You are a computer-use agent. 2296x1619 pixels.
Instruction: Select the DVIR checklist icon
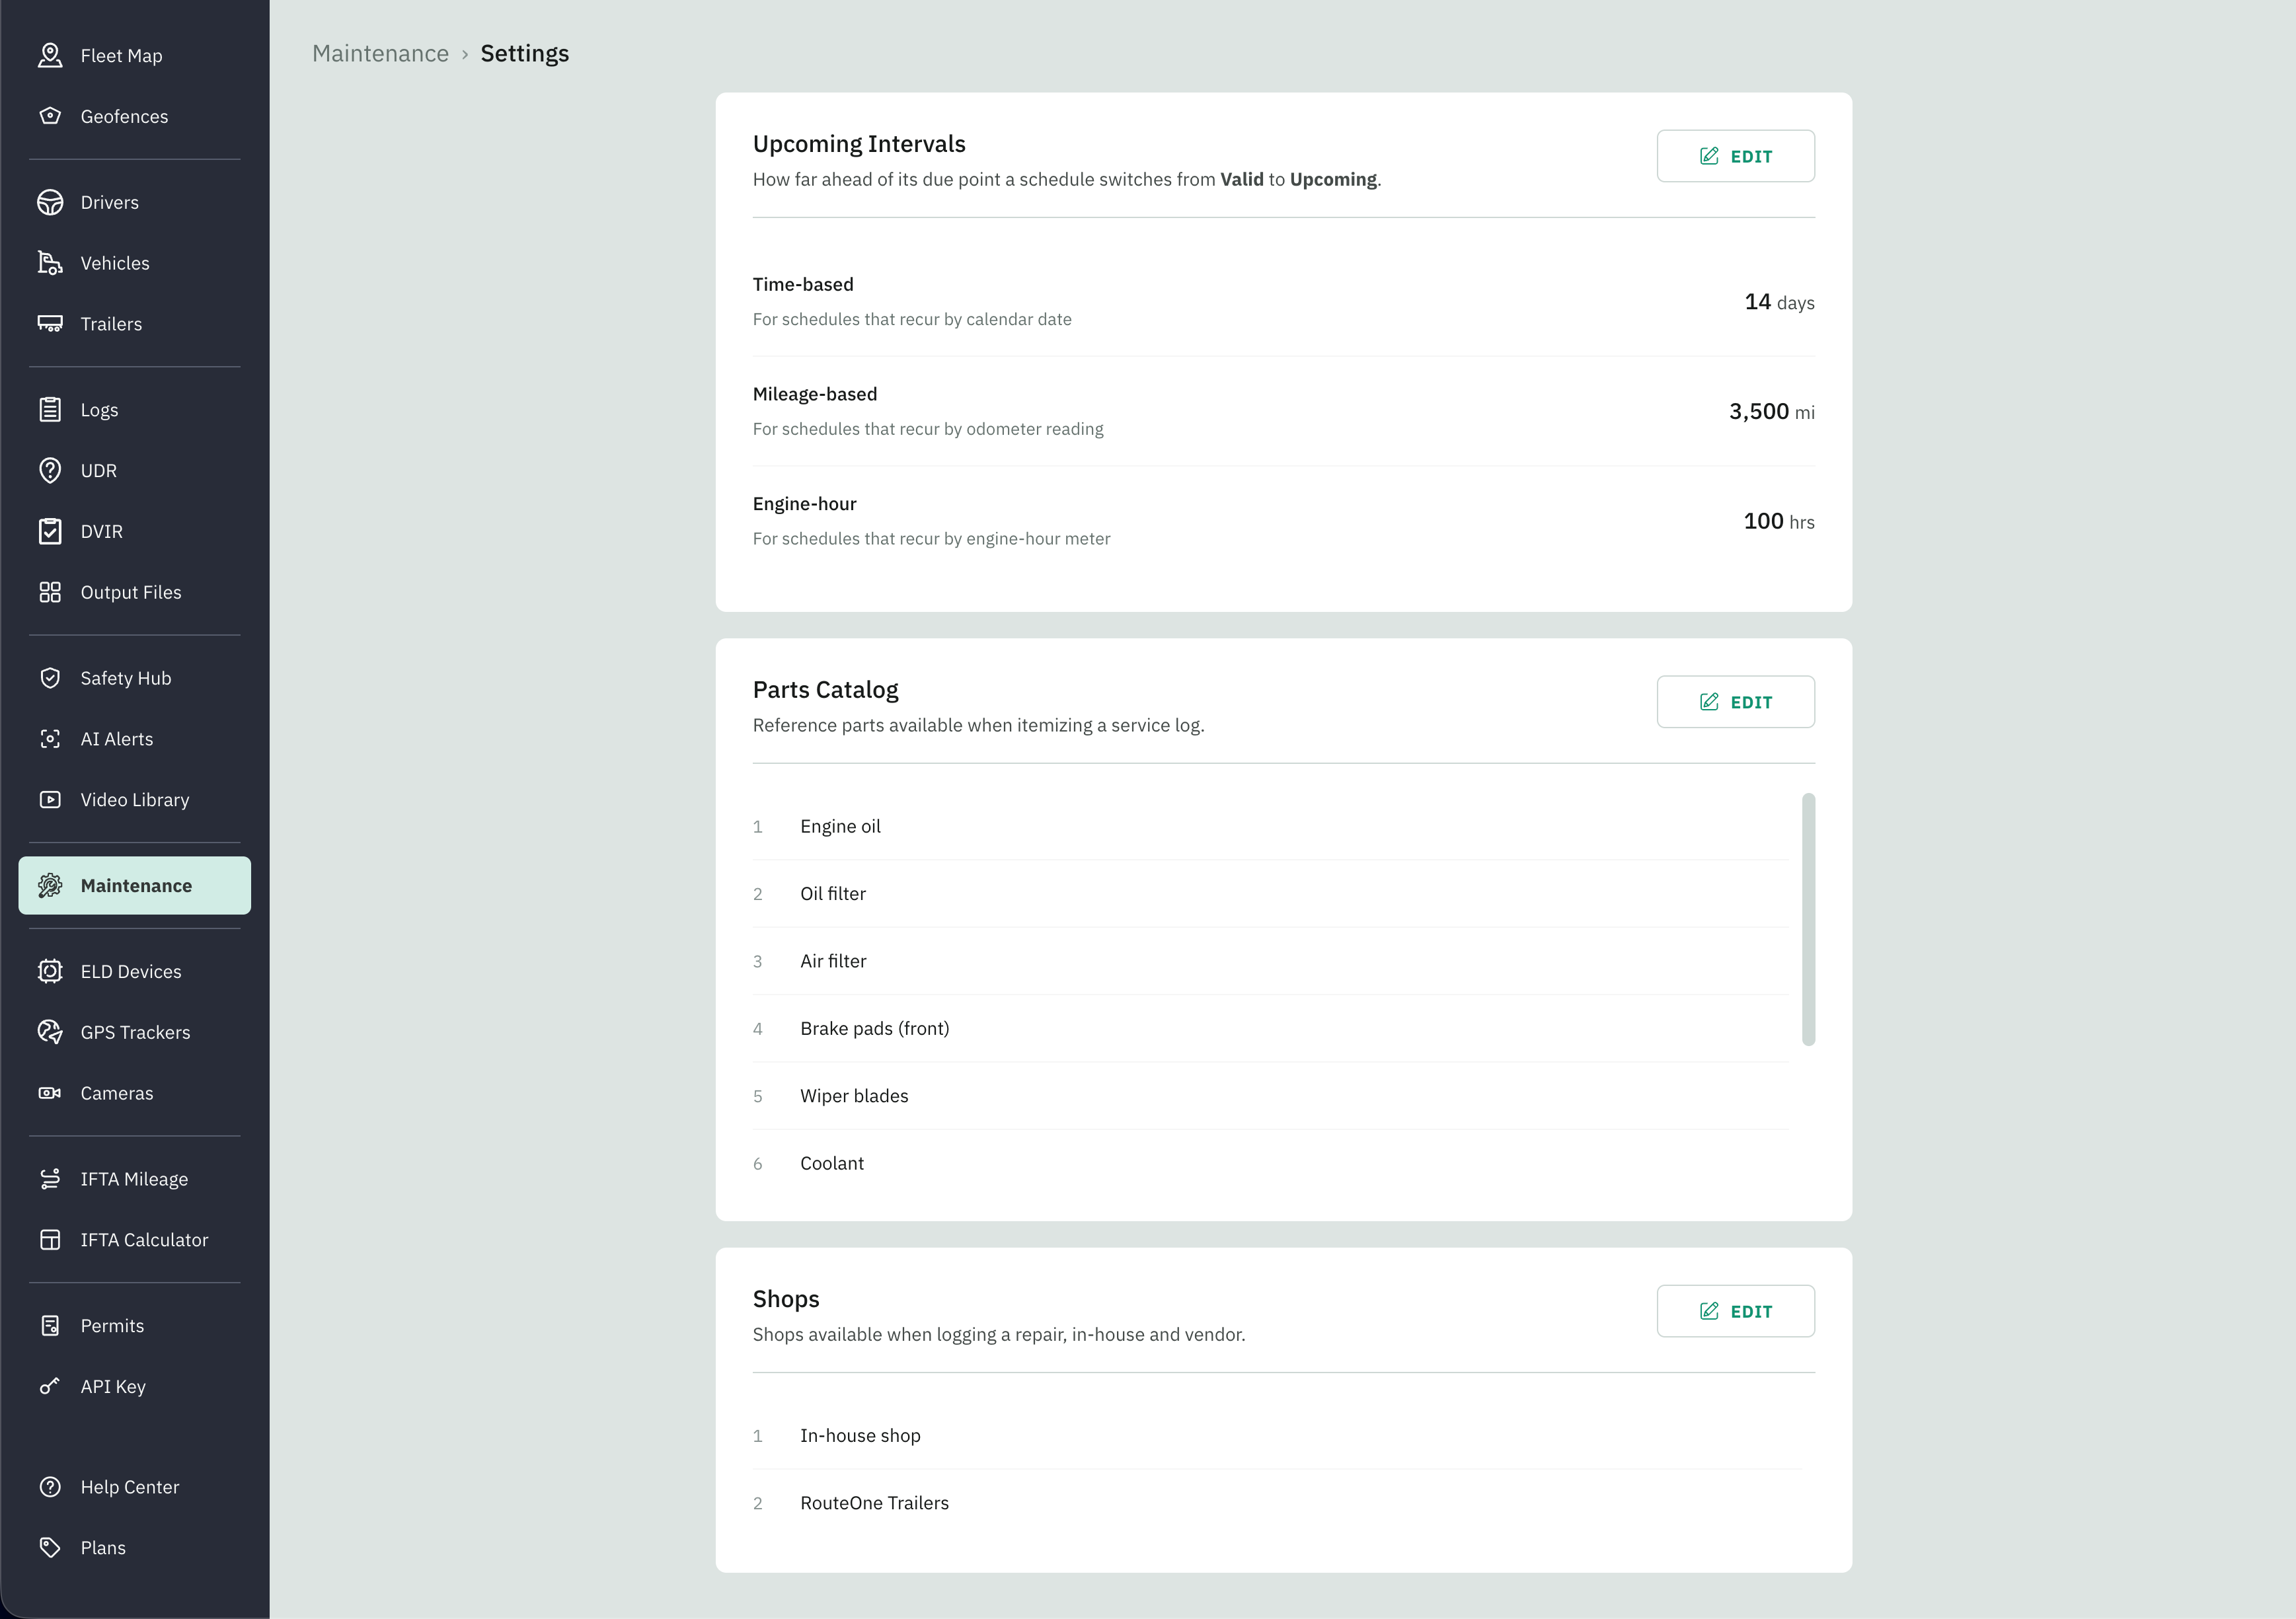[x=50, y=531]
